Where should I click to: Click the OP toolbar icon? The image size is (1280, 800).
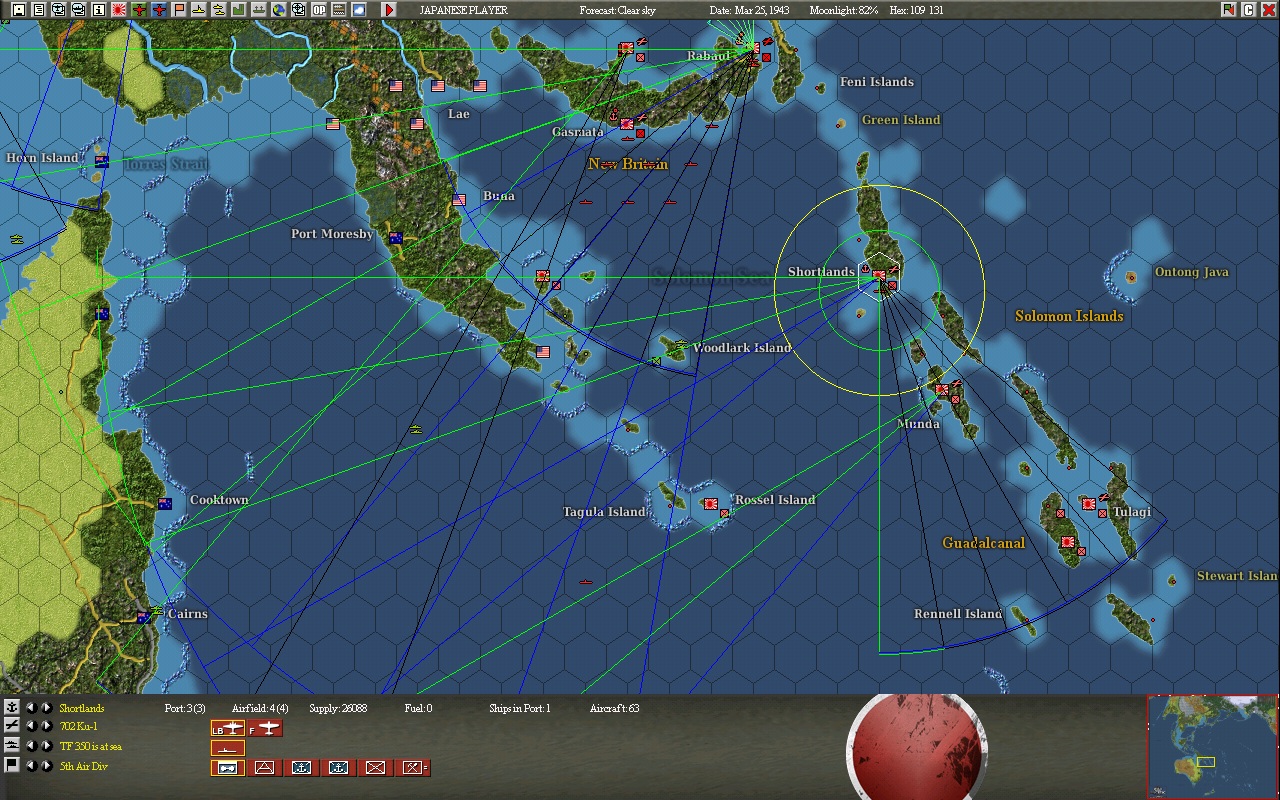point(319,10)
